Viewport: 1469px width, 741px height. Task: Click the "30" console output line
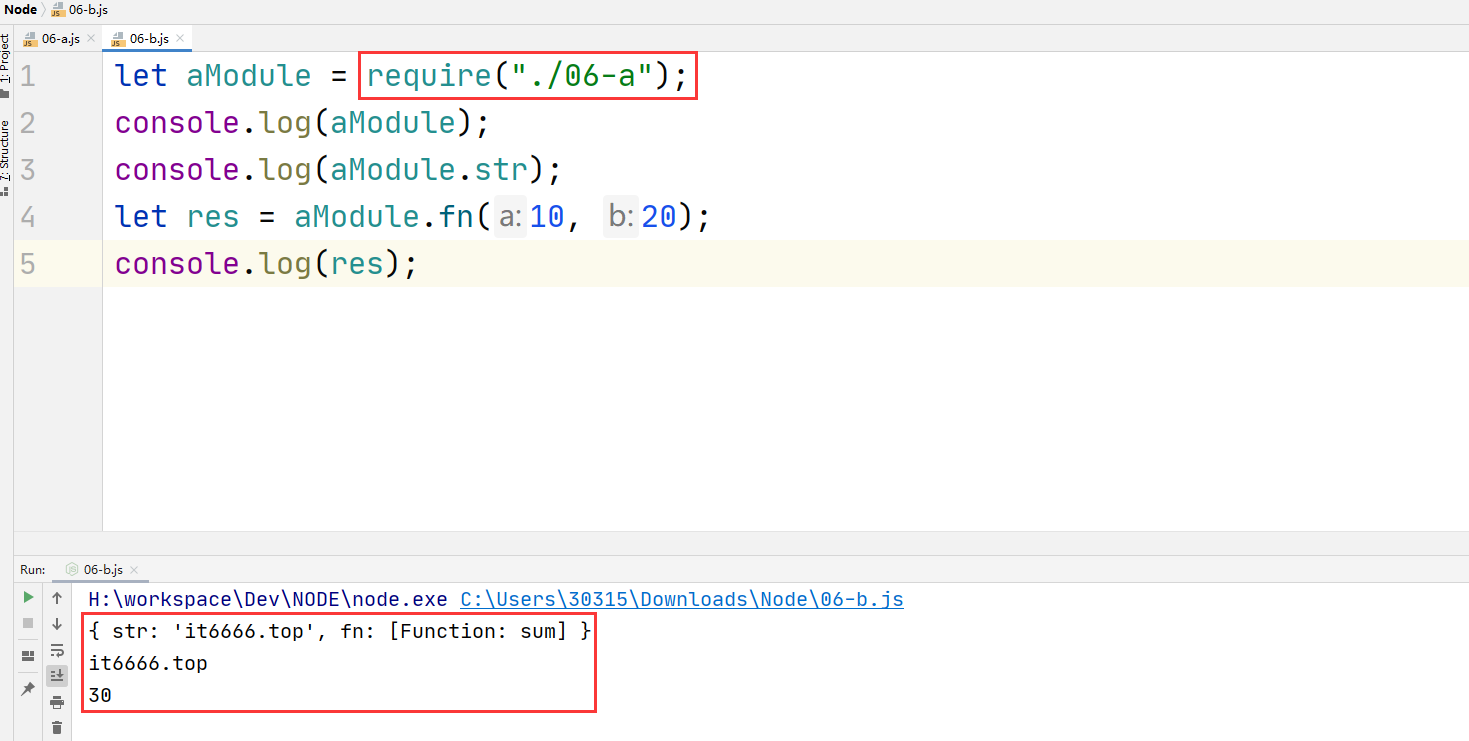coord(100,695)
